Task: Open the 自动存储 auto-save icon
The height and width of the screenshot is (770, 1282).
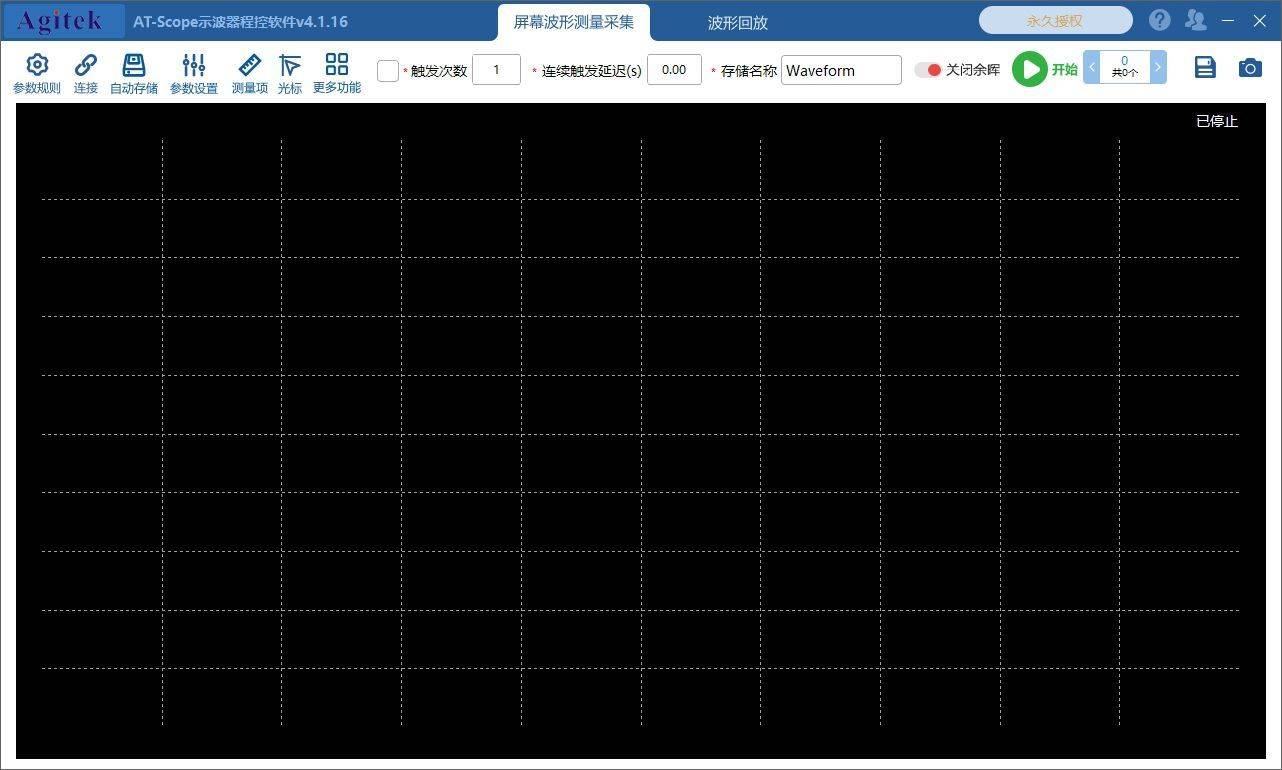Action: [x=133, y=65]
